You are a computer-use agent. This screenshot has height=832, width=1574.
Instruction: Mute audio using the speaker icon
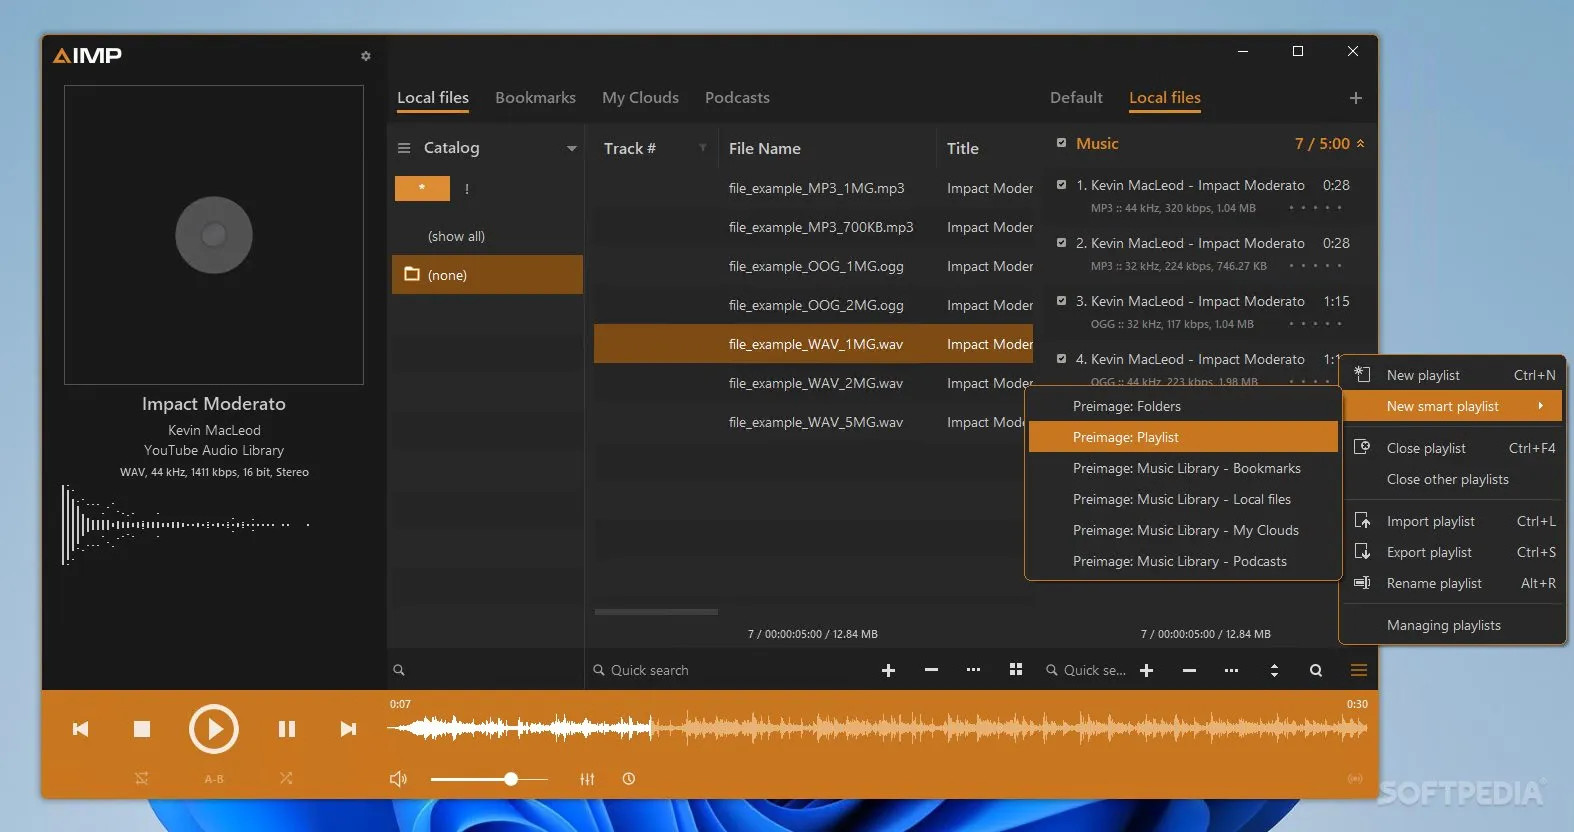point(398,779)
